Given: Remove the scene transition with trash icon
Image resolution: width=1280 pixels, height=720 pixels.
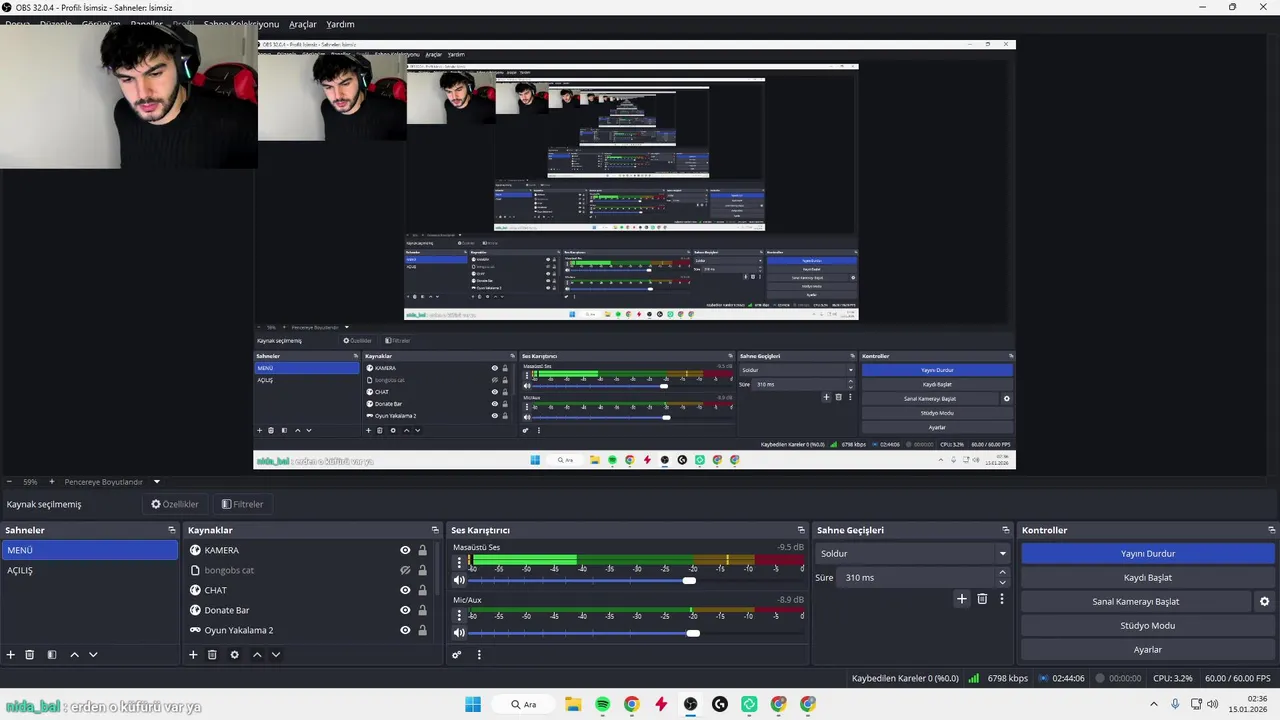Looking at the screenshot, I should (982, 599).
